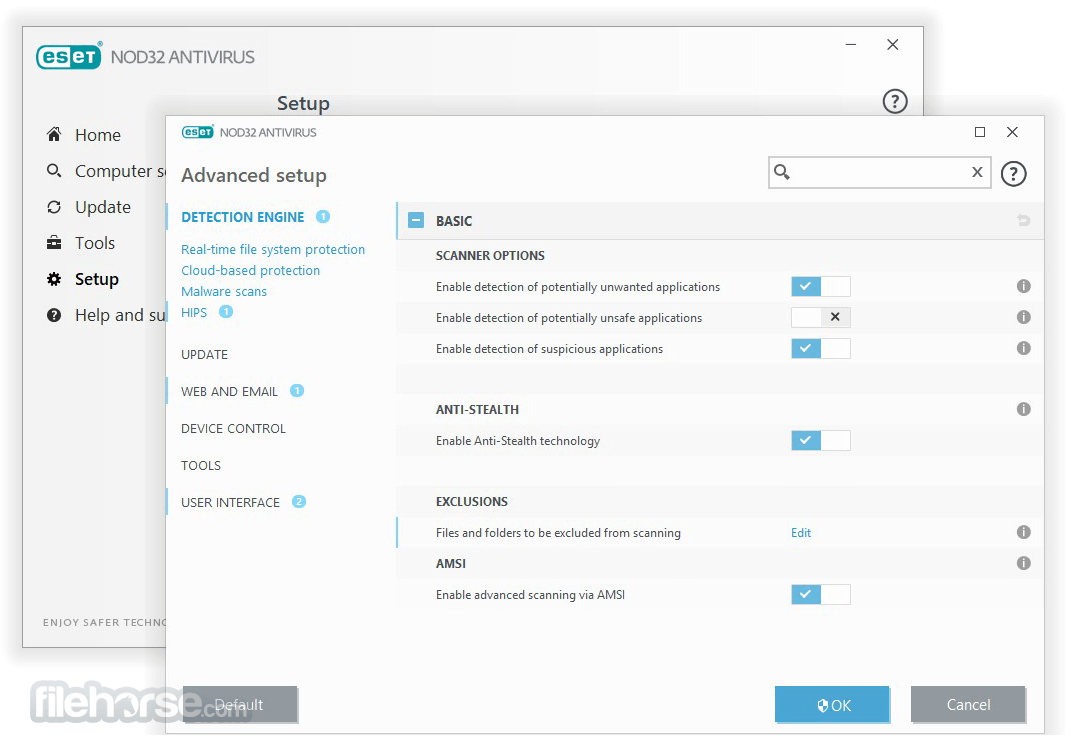Viewport: 1075px width, 753px height.
Task: Click the USER INTERFACE notification badge
Action: coord(299,502)
